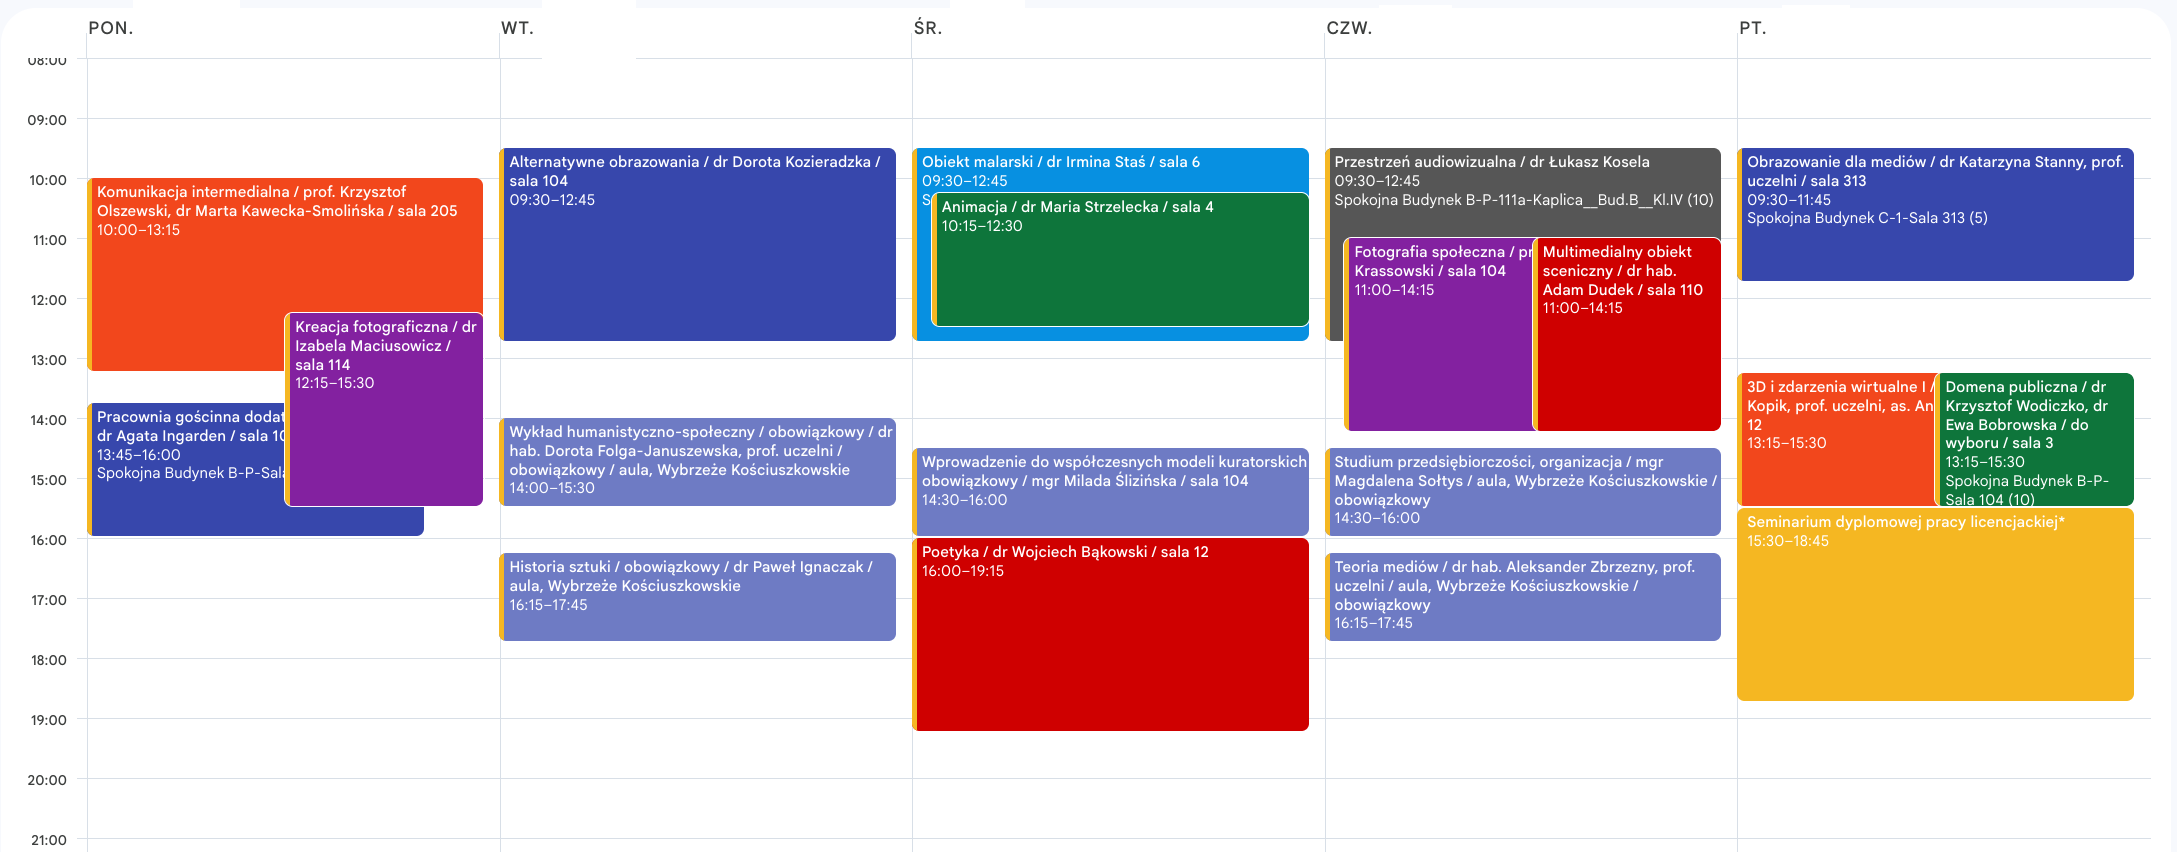
Task: Open the Wykład humanistyczno-społeczny event
Action: [x=698, y=462]
